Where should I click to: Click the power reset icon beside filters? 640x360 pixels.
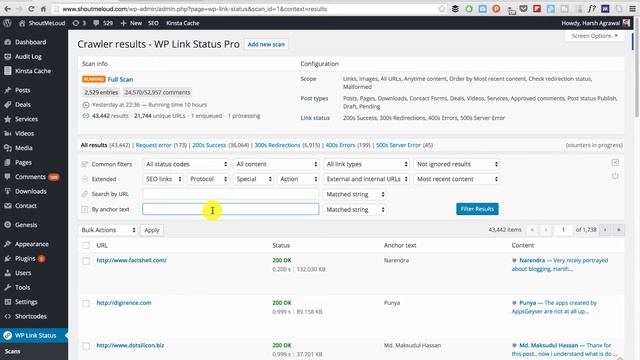(x=615, y=176)
